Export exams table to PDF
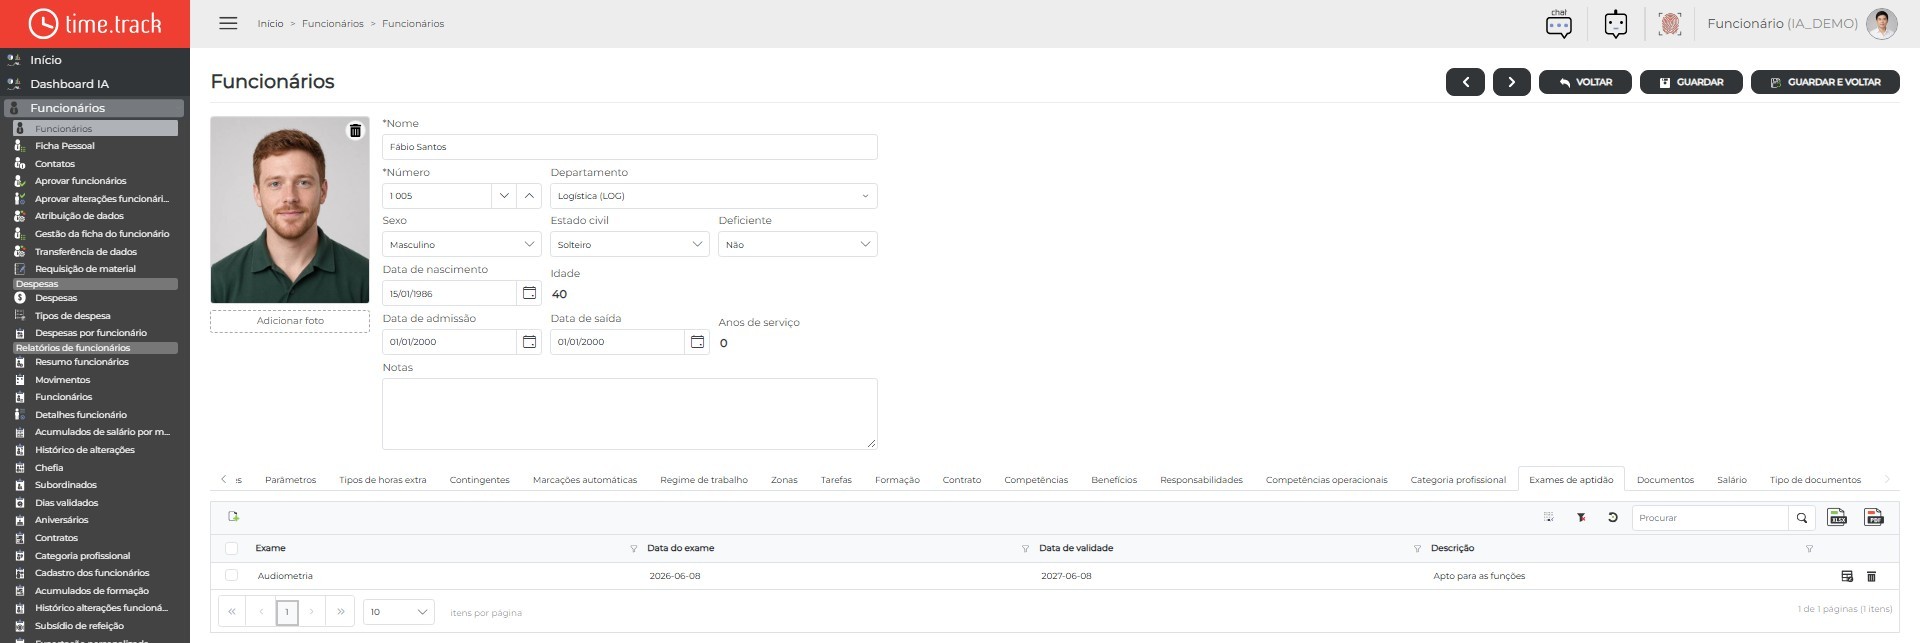The image size is (1920, 643). pyautogui.click(x=1874, y=517)
